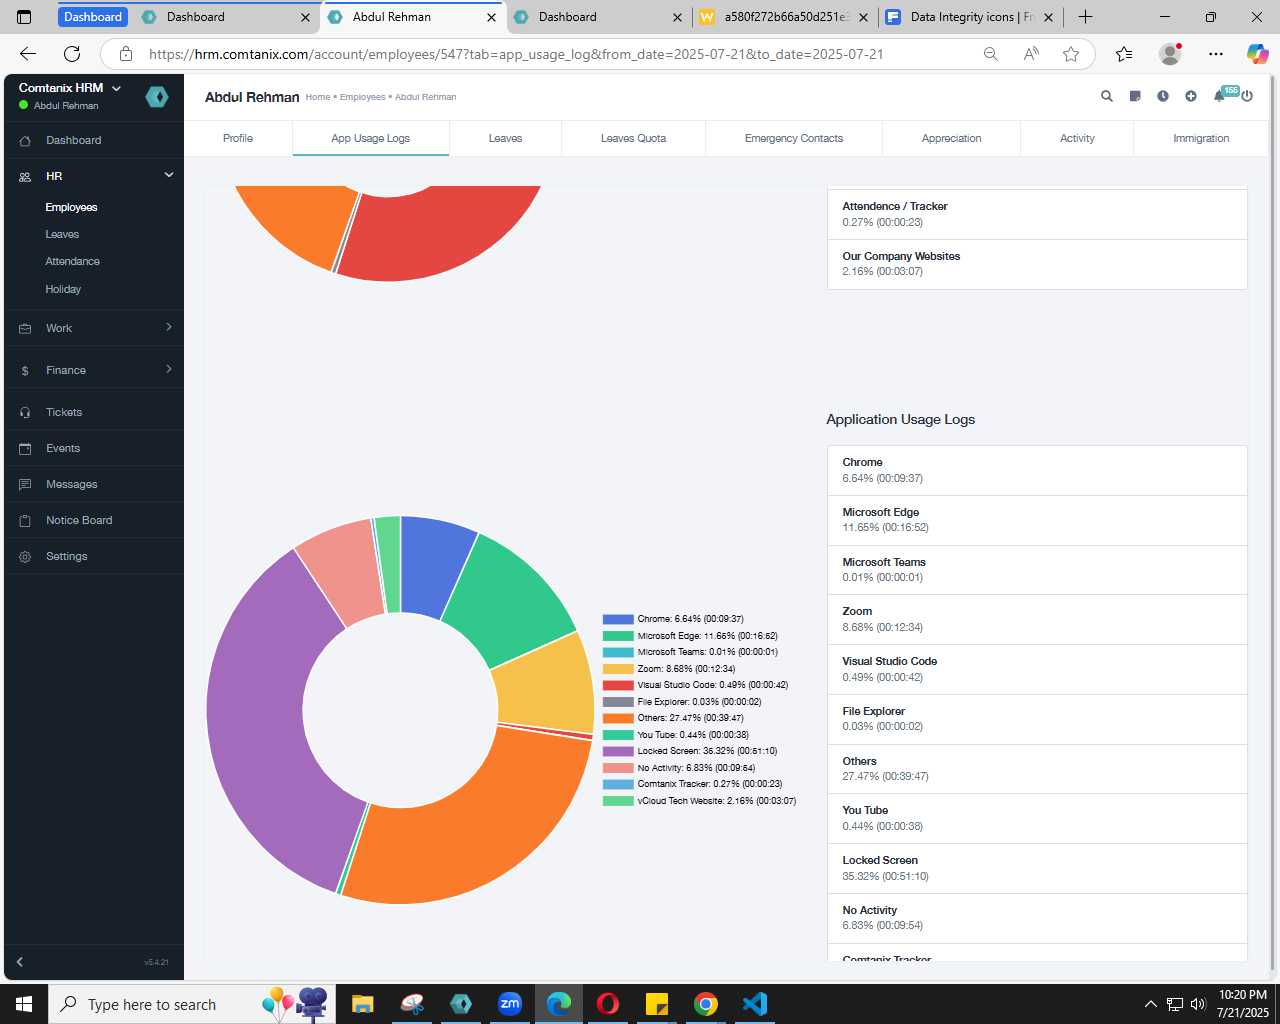The width and height of the screenshot is (1280, 1024).
Task: Open Employees in the HR submenu
Action: tap(71, 207)
